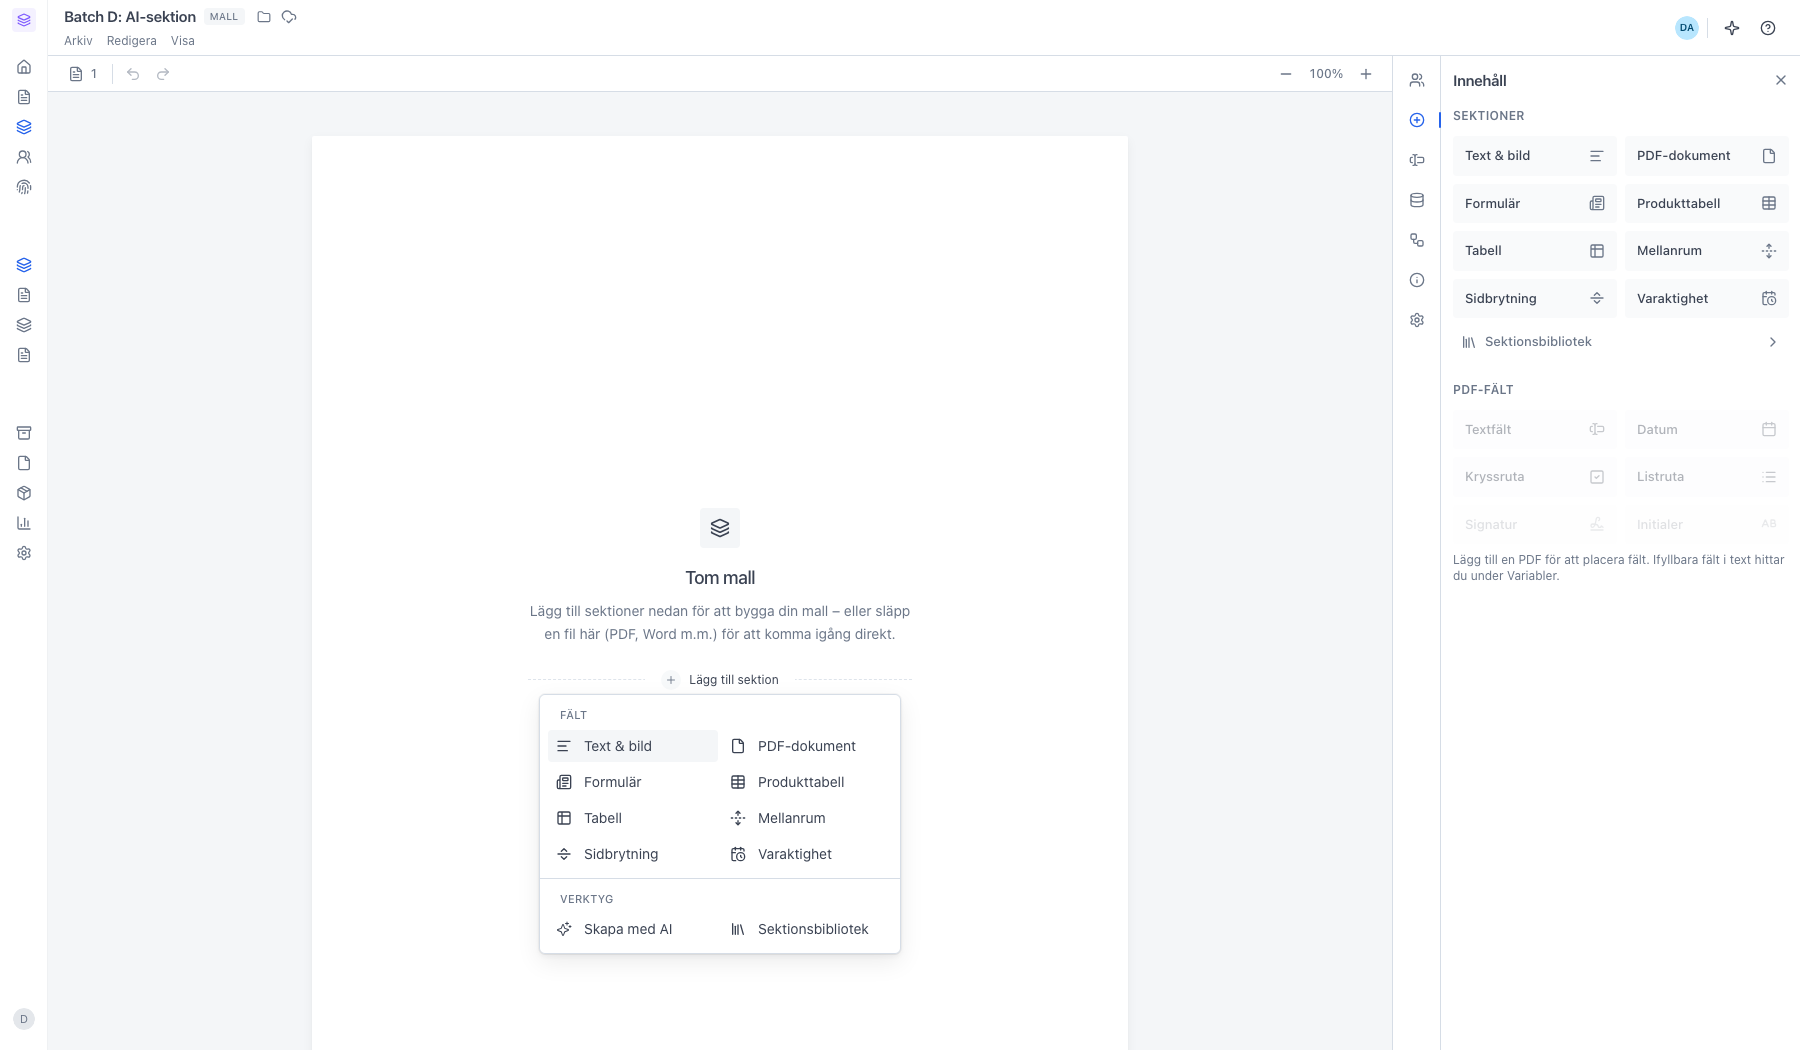Add Tabell section from right panel
The image size is (1800, 1050).
[x=1534, y=251]
